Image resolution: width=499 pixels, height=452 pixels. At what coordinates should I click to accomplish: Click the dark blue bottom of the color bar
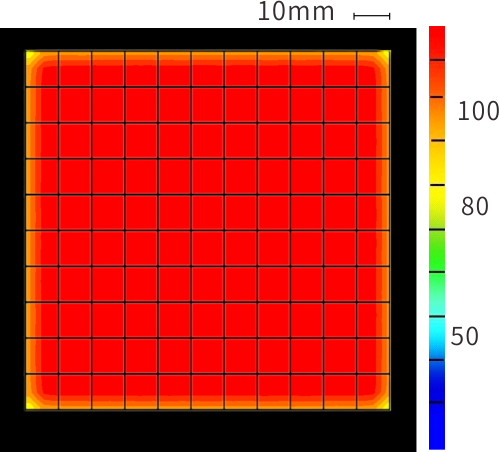coord(437,426)
